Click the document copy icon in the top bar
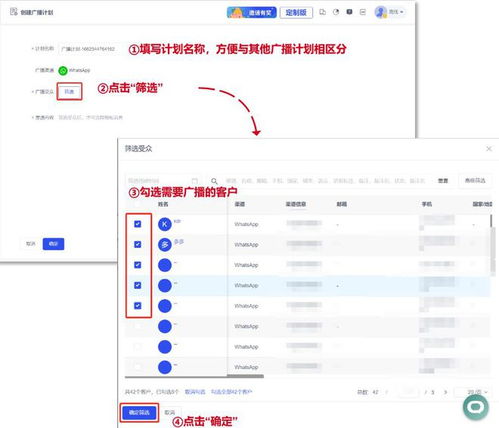Image resolution: width=499 pixels, height=428 pixels. [322, 12]
